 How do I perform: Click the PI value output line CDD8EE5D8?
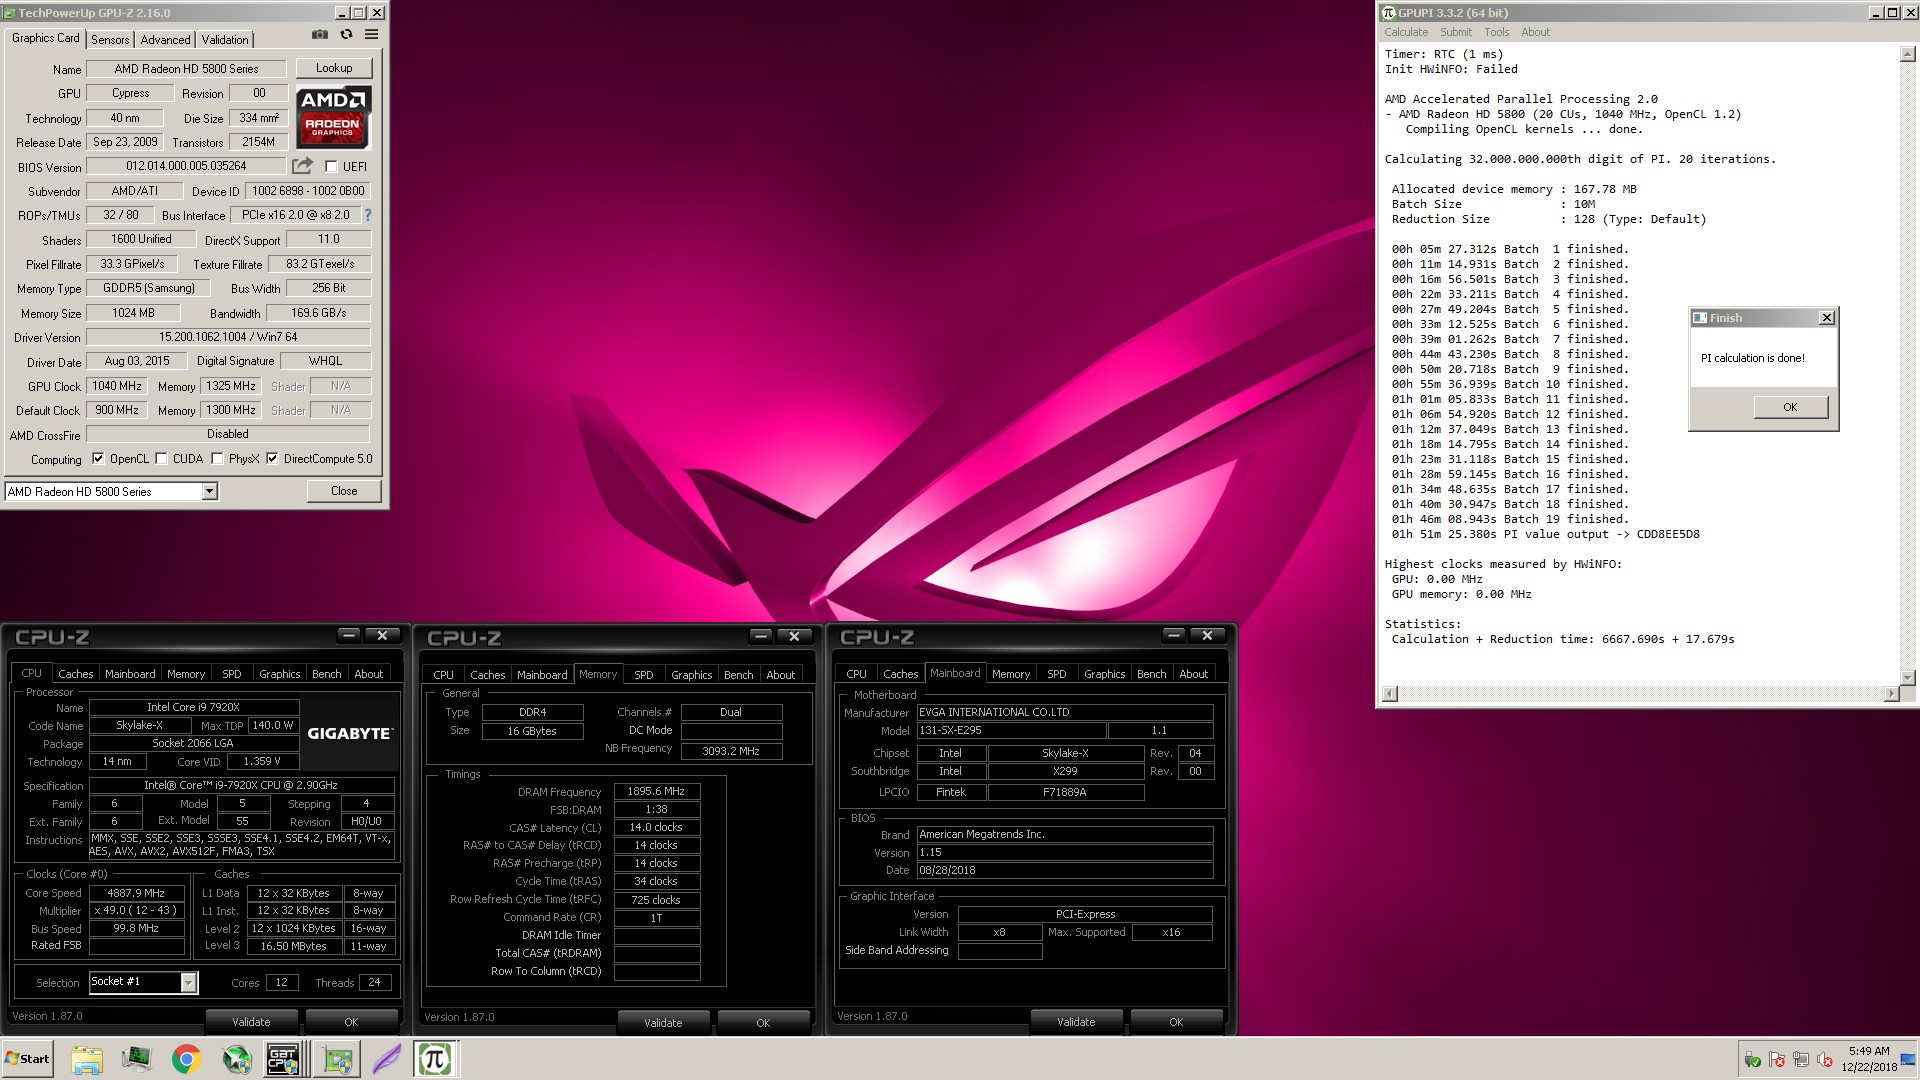[1545, 534]
